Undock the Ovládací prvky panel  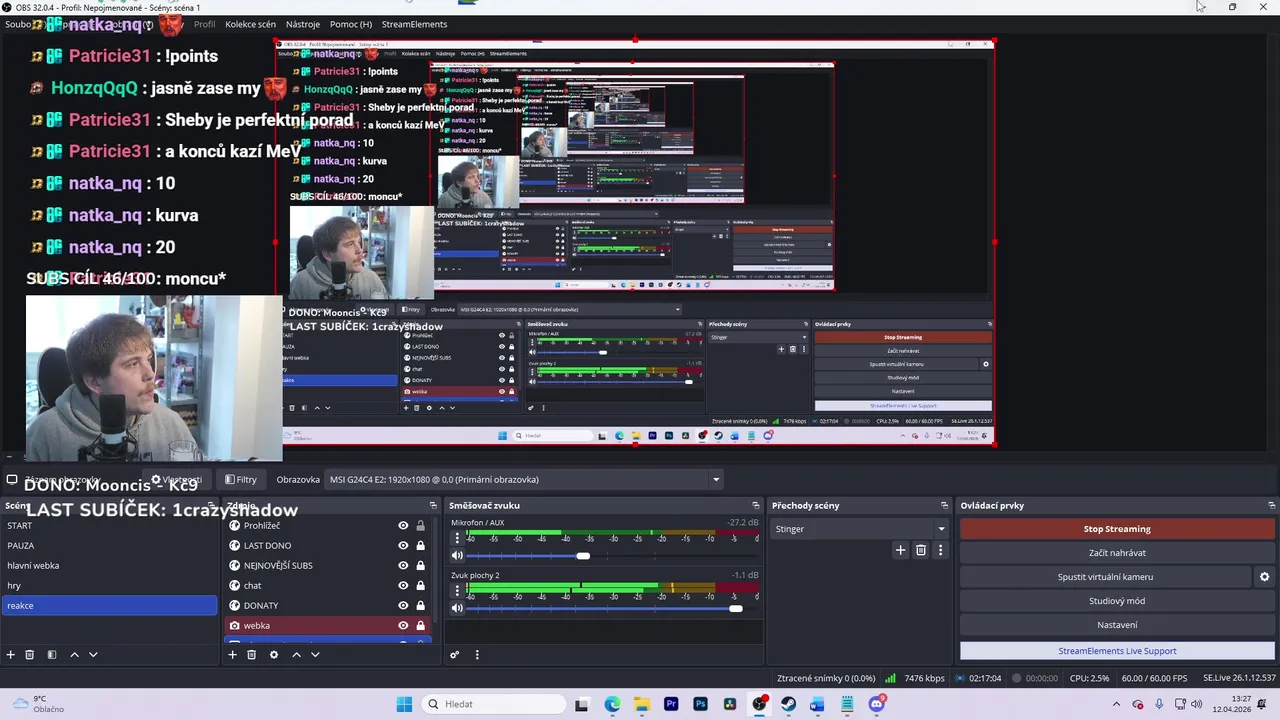pos(1272,505)
